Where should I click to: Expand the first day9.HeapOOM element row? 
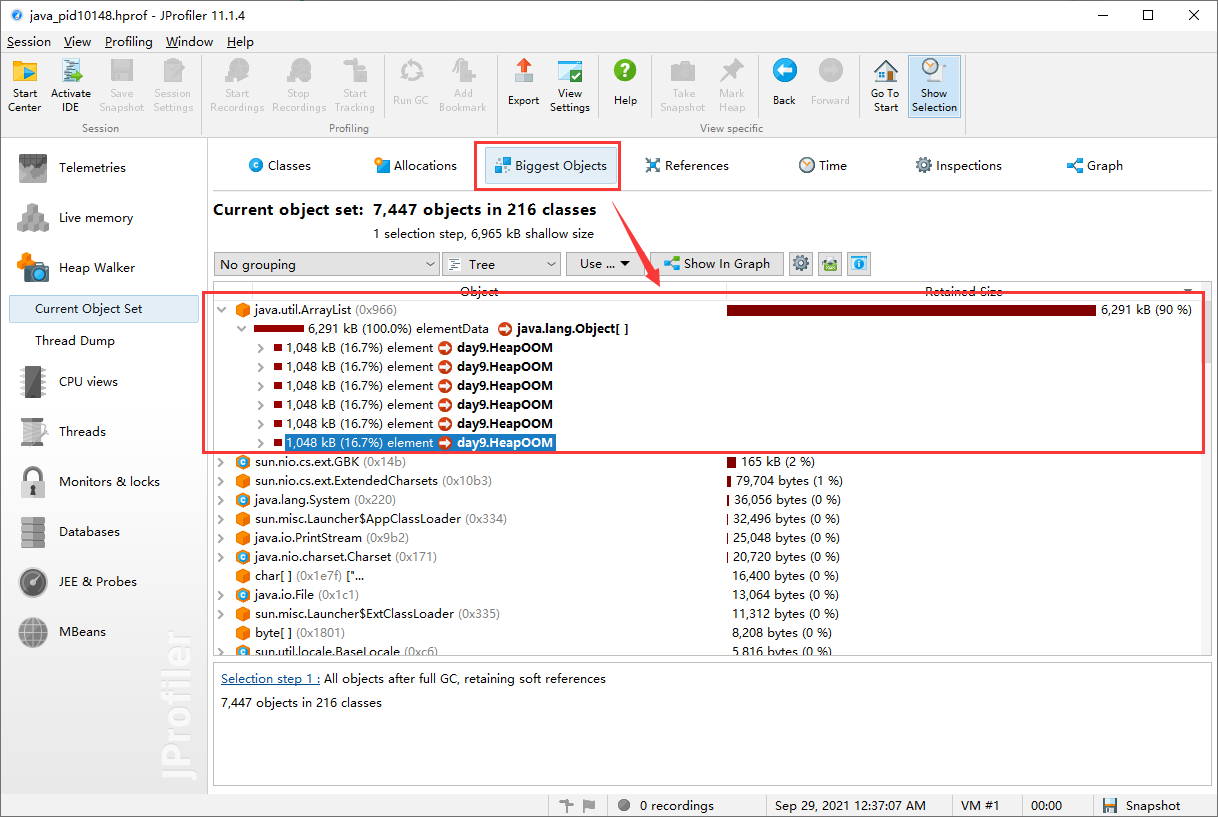pos(260,348)
